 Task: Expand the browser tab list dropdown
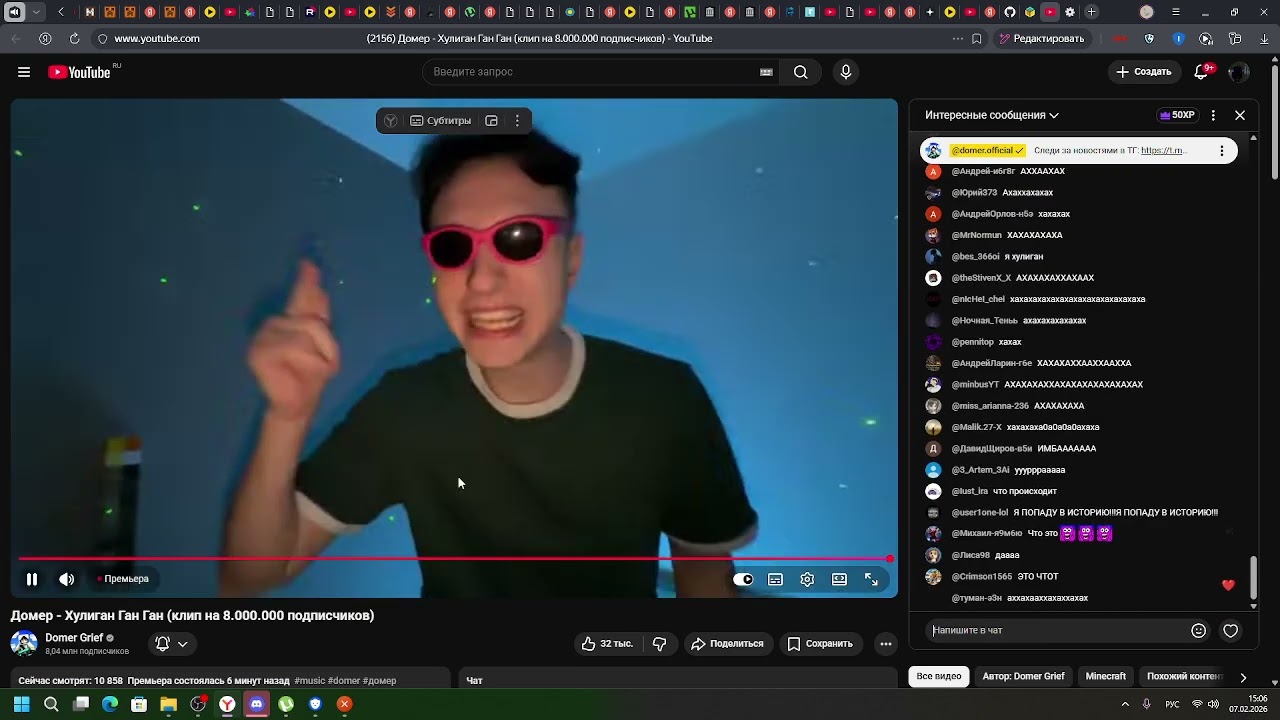[x=37, y=12]
